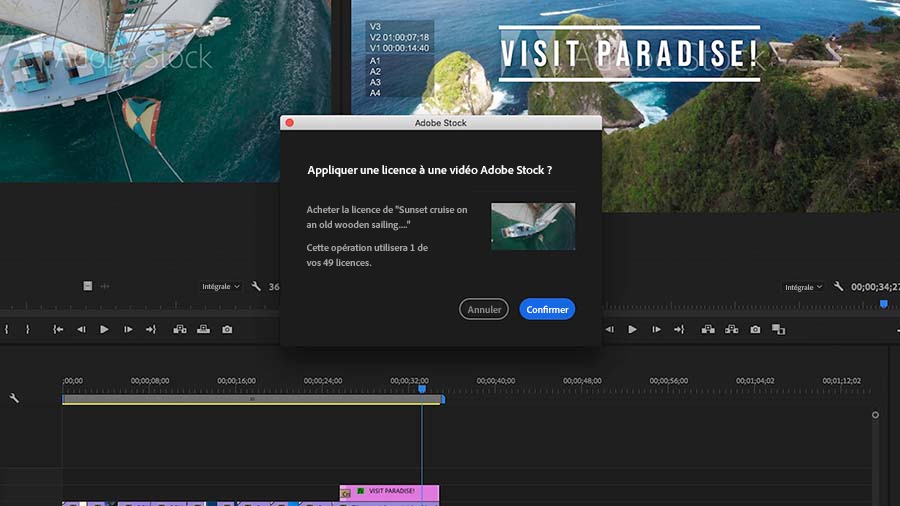
Task: Click the Lift icon in Program monitor
Action: click(x=708, y=329)
